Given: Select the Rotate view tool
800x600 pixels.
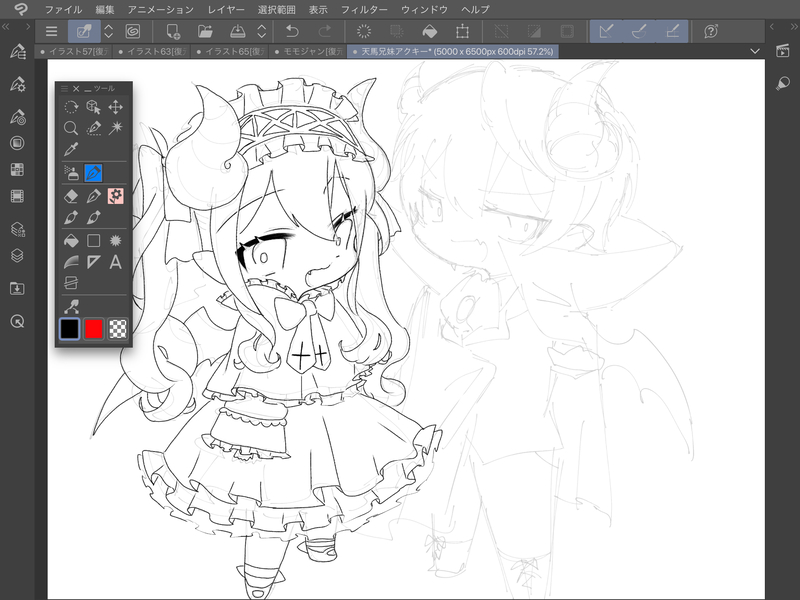Looking at the screenshot, I should [x=71, y=107].
